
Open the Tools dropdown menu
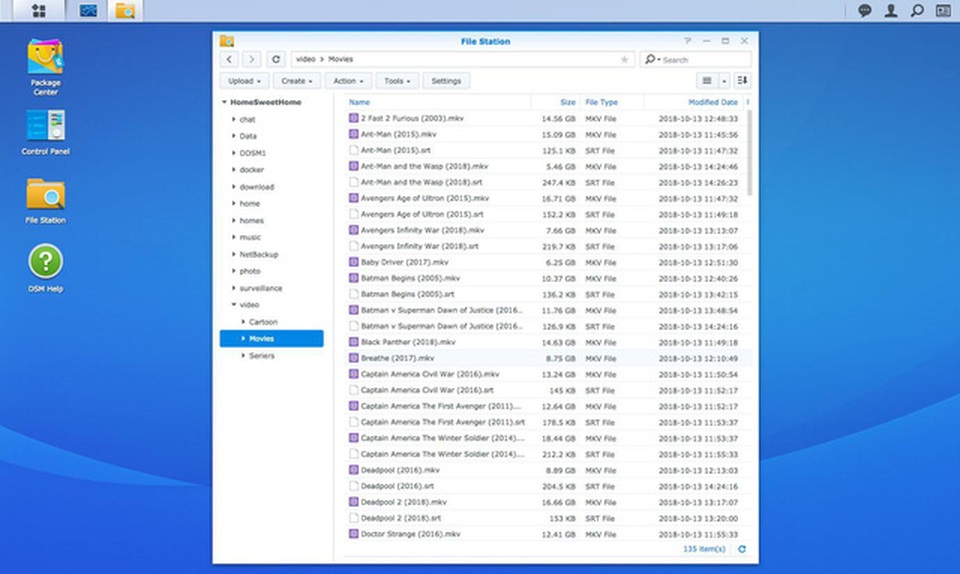[397, 81]
